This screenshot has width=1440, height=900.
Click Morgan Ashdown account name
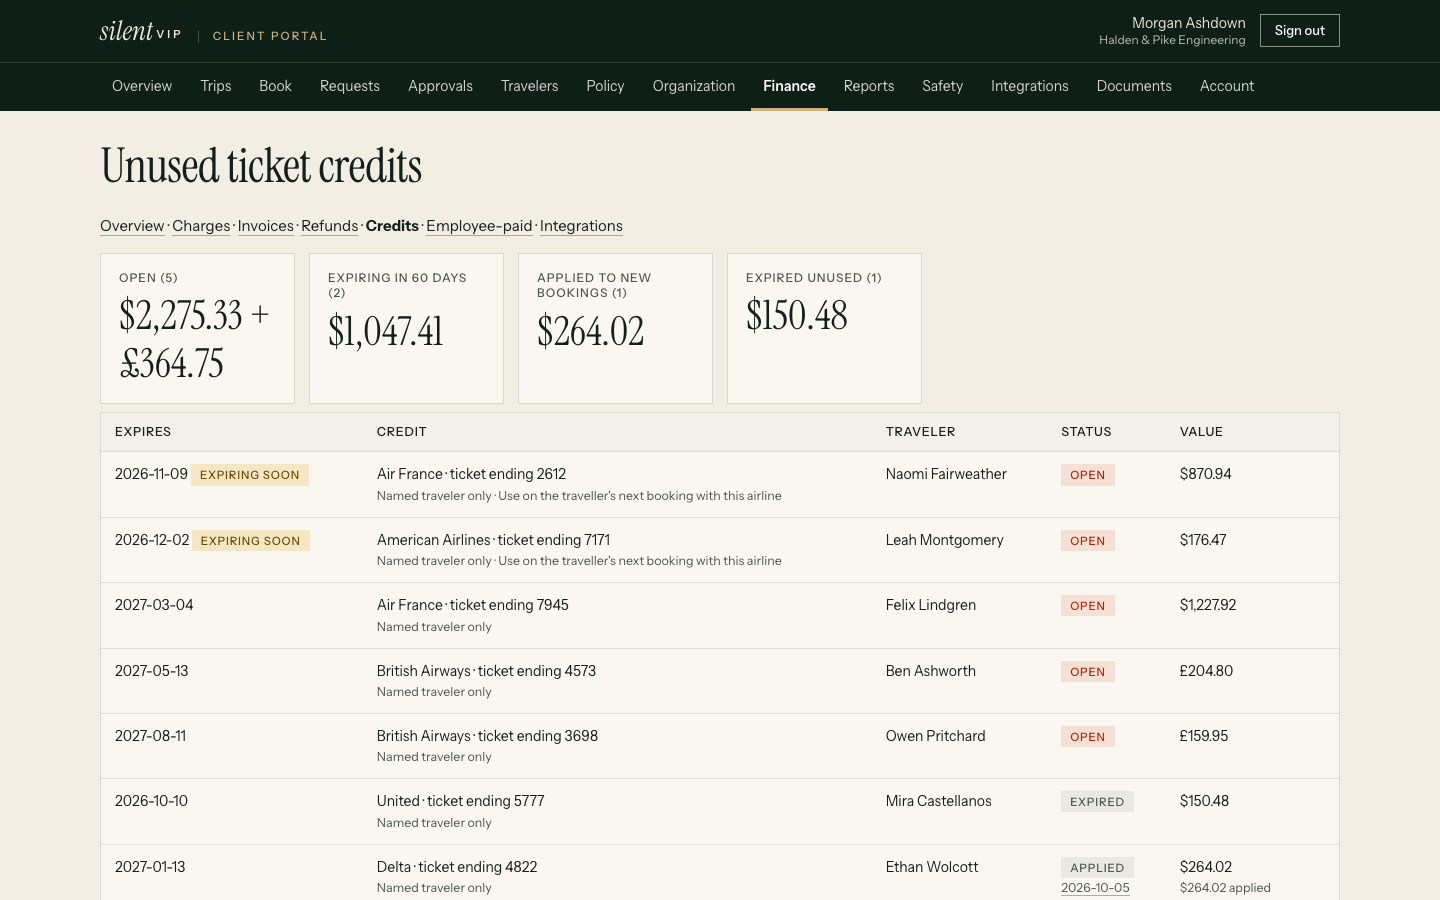[x=1188, y=23]
